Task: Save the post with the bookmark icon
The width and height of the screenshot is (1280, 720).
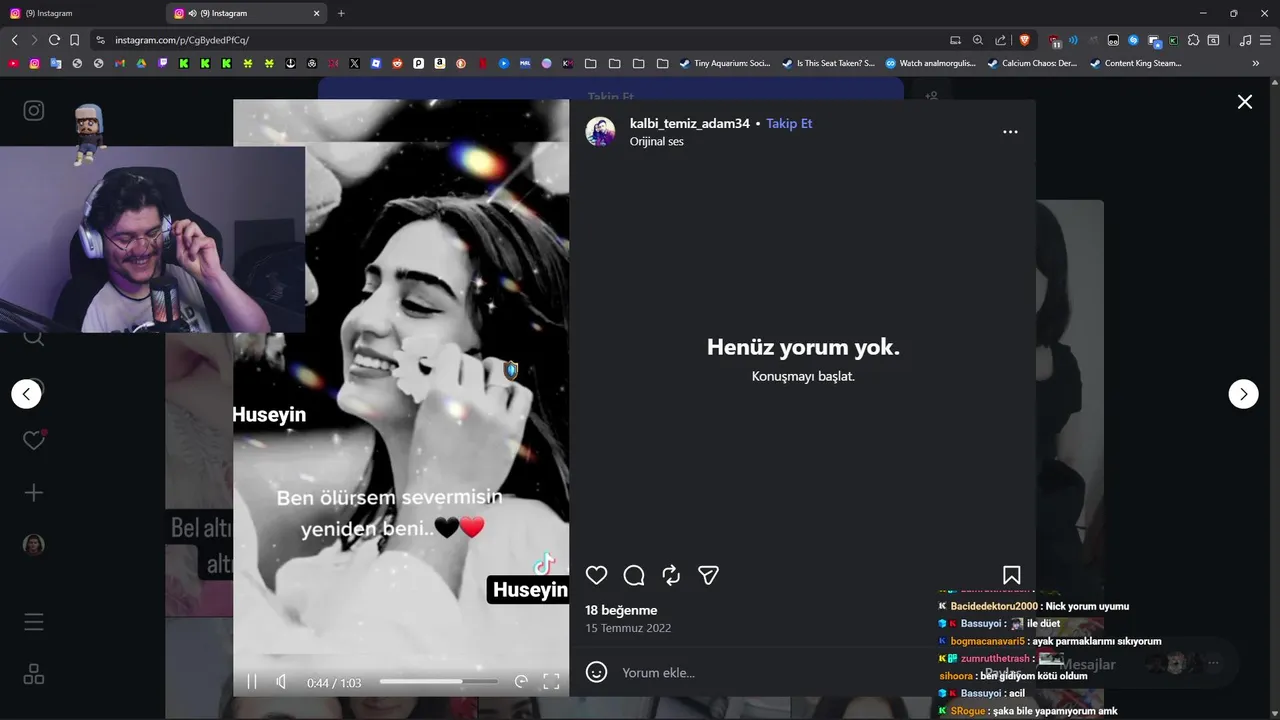Action: pyautogui.click(x=1011, y=575)
